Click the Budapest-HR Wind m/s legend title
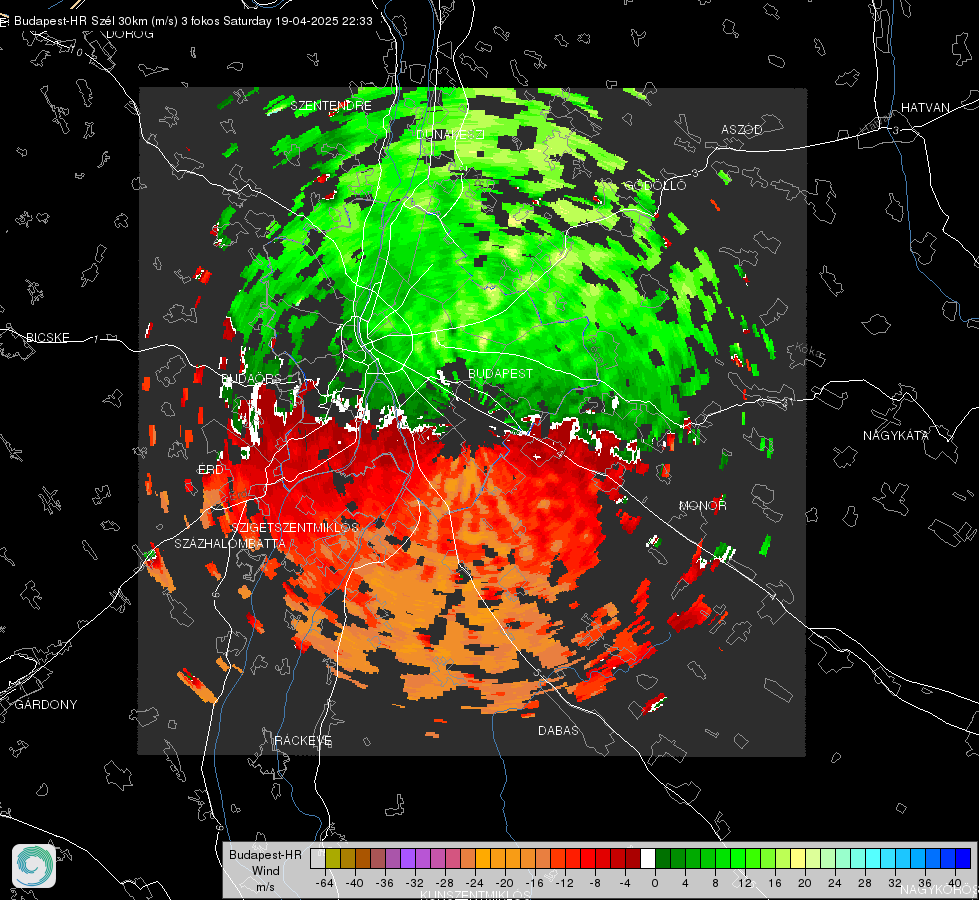The height and width of the screenshot is (900, 979). pyautogui.click(x=265, y=871)
